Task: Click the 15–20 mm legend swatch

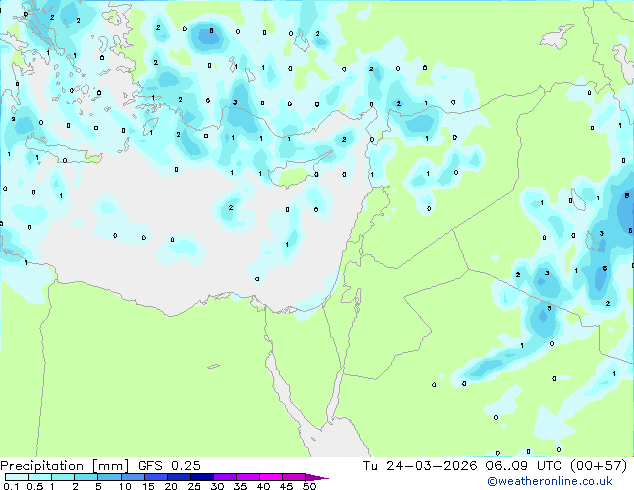Action: [x=156, y=477]
